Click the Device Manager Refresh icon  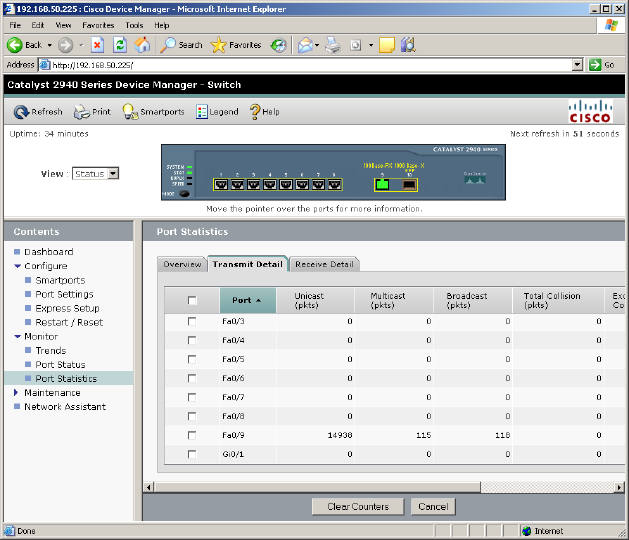click(x=21, y=112)
